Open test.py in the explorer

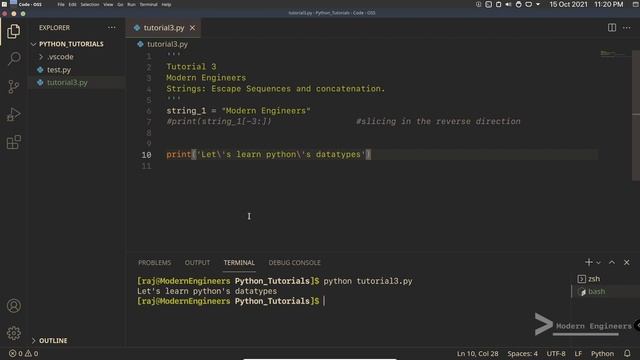point(59,70)
